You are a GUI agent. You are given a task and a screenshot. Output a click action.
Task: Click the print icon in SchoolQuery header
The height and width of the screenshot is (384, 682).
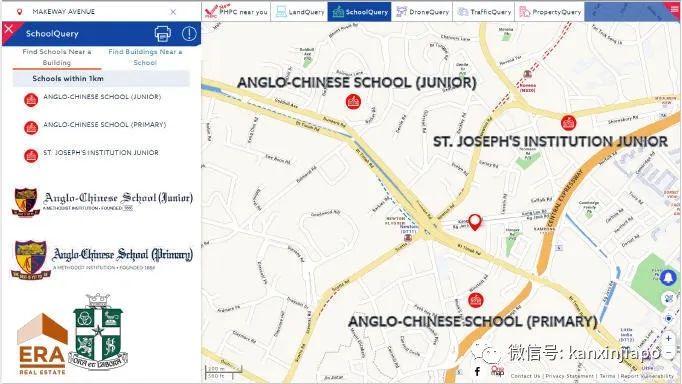coord(163,34)
